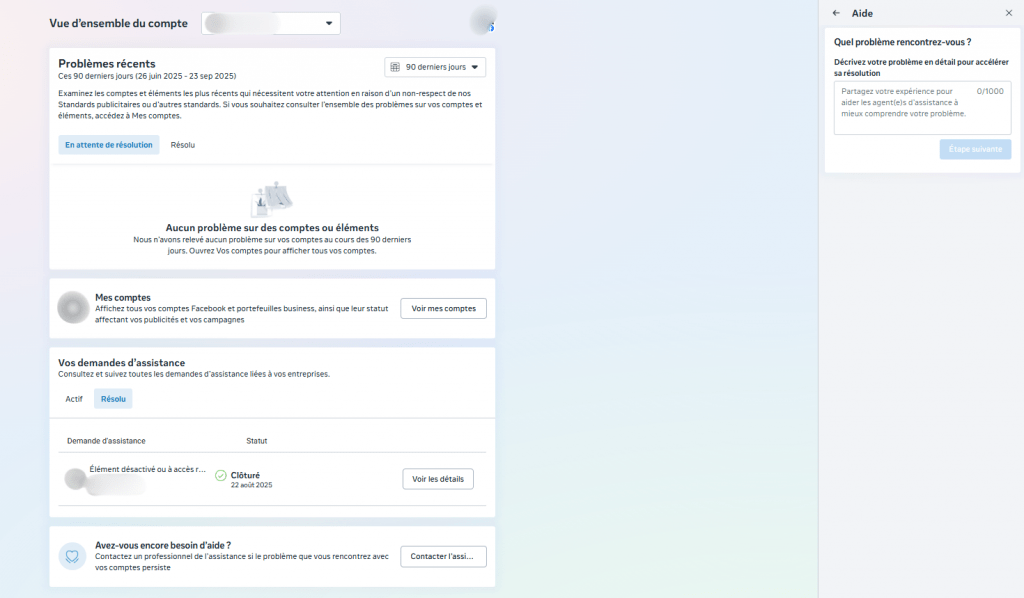Open the profile avatar at top right
Viewport: 1024px width, 598px height.
[x=483, y=20]
